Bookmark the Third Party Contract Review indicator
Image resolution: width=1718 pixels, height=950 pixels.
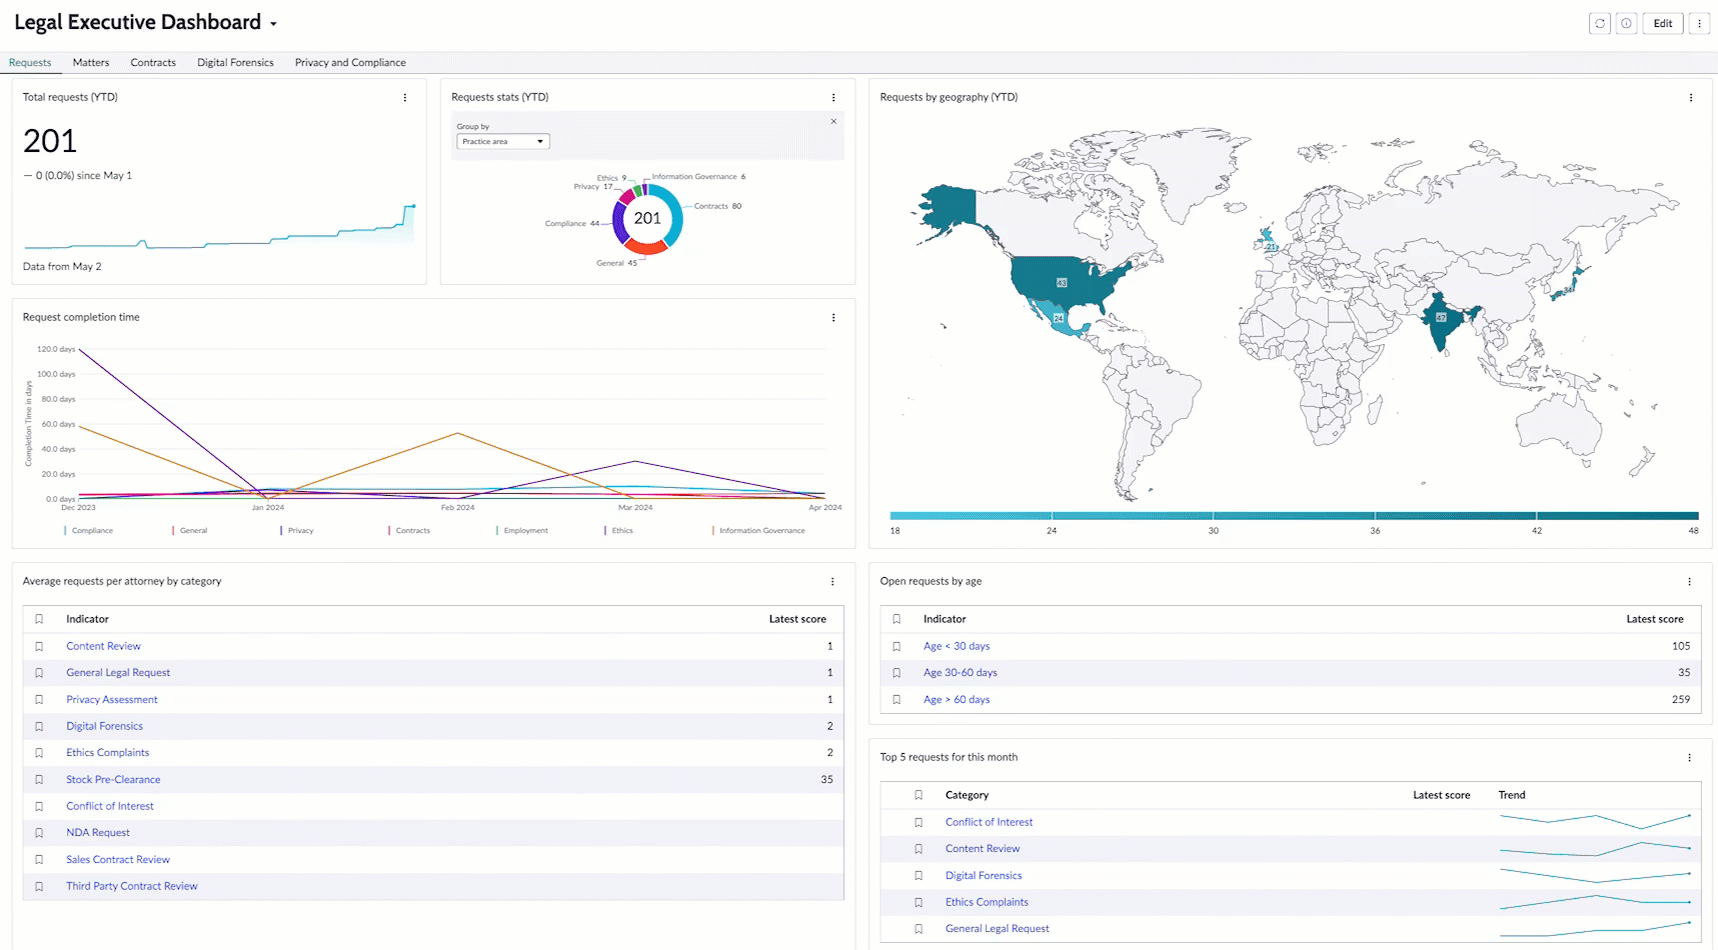coord(39,887)
